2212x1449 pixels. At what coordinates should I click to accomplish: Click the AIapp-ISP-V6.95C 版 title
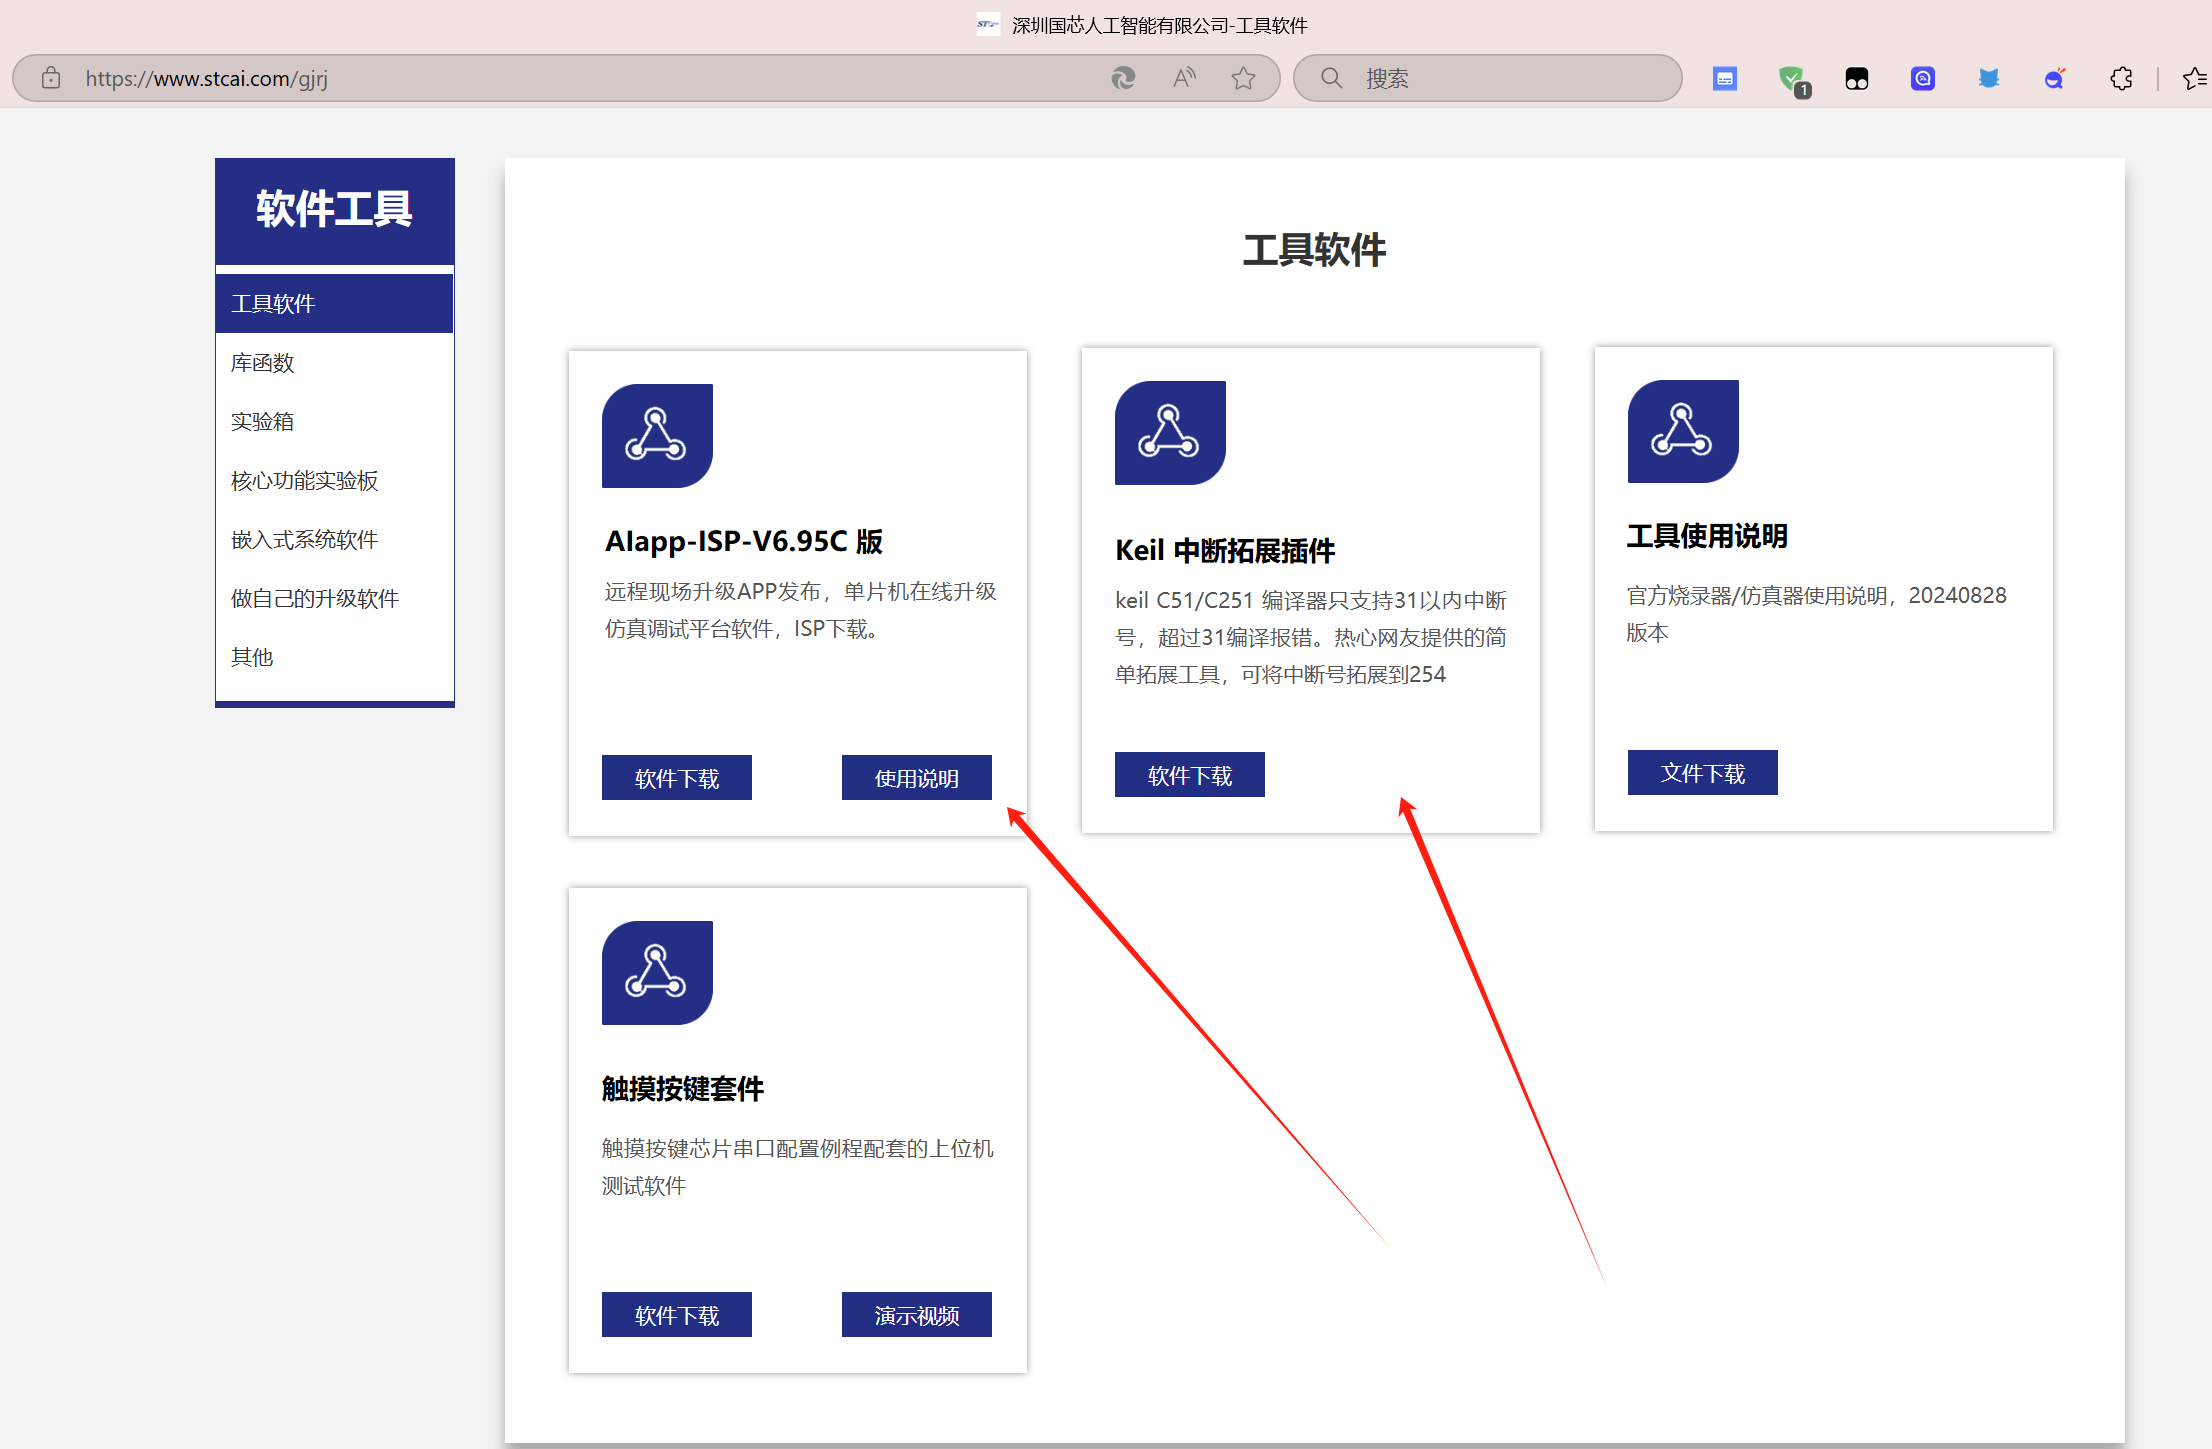click(x=744, y=541)
